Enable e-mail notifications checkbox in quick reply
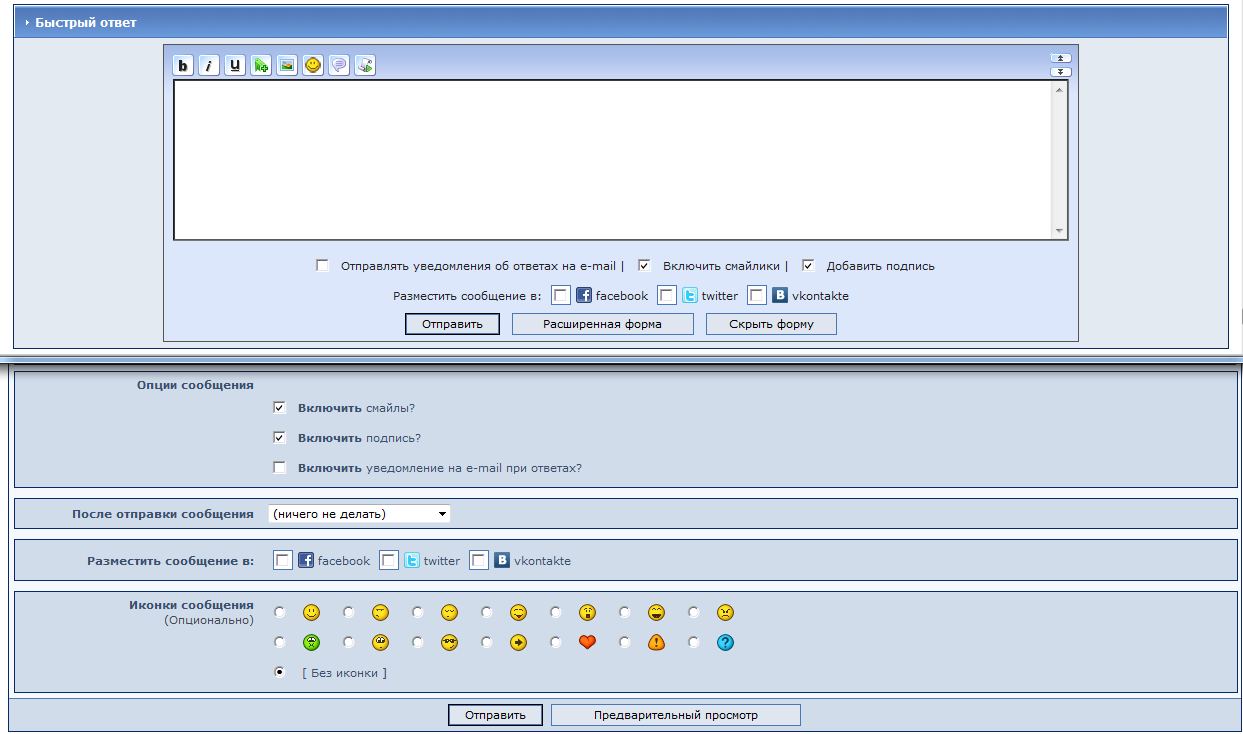1243x734 pixels. (322, 266)
